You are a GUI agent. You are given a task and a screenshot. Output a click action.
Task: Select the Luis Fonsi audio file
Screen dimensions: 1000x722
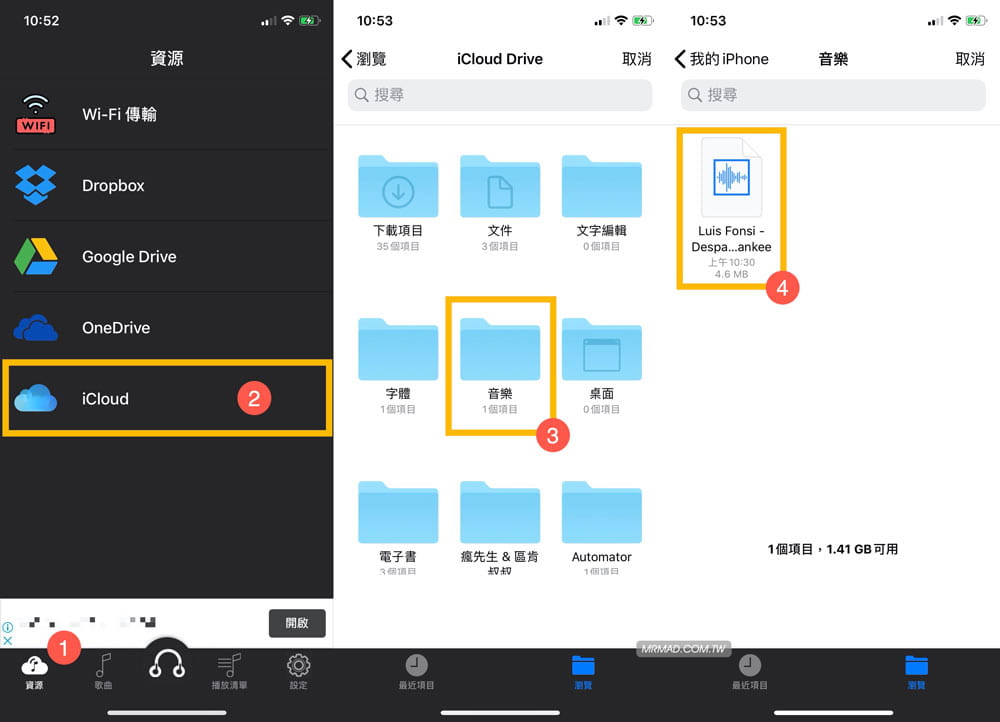click(x=732, y=209)
